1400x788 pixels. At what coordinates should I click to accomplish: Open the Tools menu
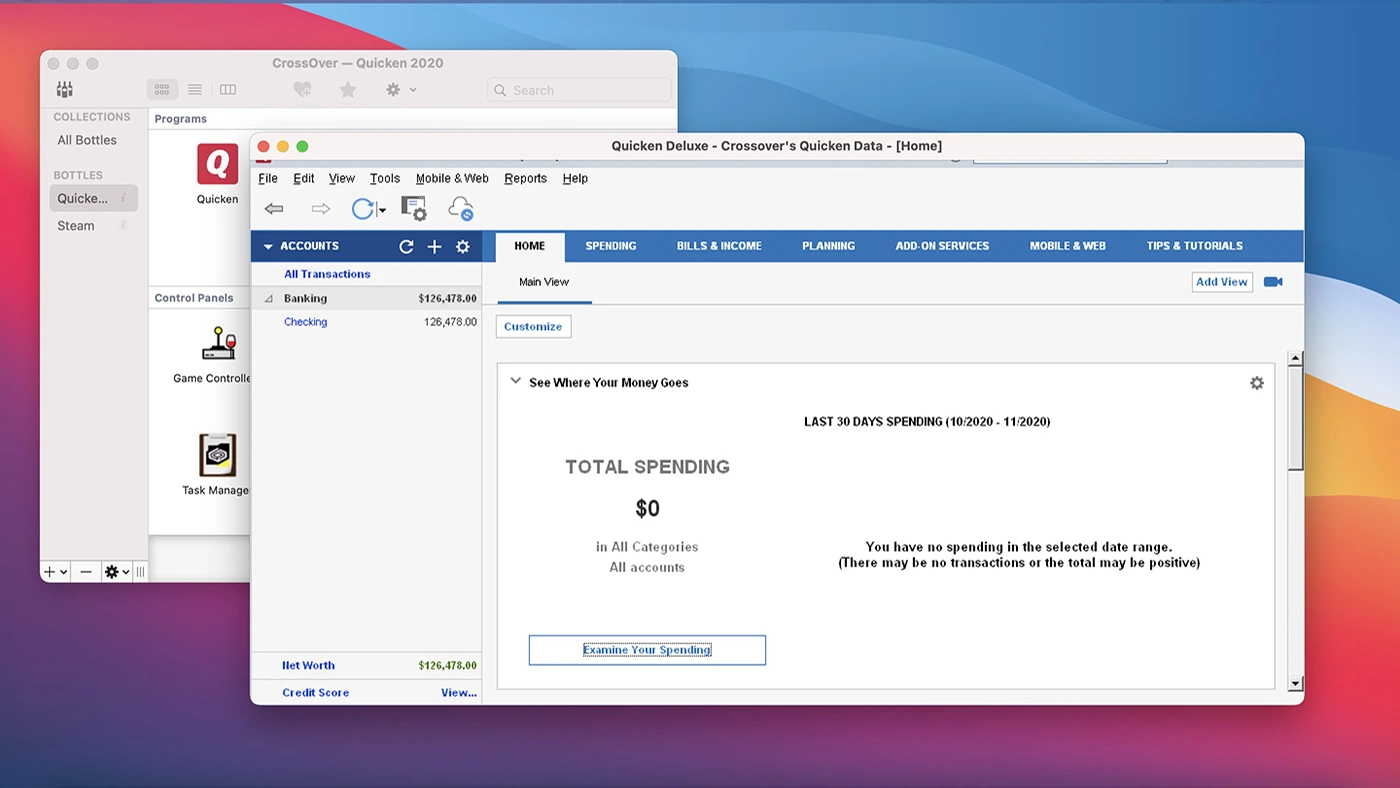tap(384, 179)
